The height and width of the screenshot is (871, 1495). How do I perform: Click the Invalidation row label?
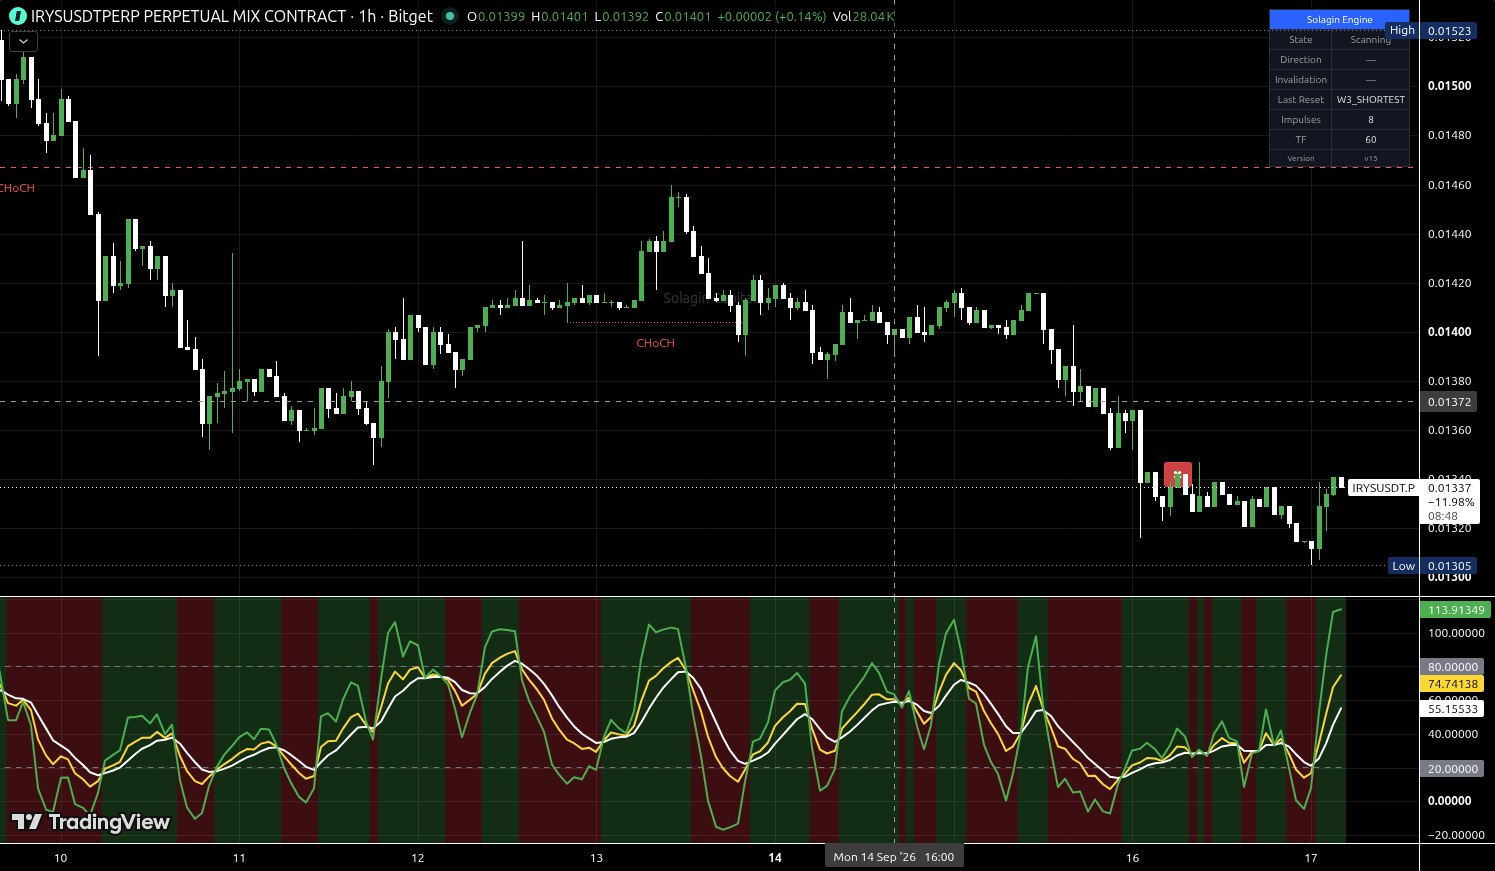click(x=1300, y=80)
